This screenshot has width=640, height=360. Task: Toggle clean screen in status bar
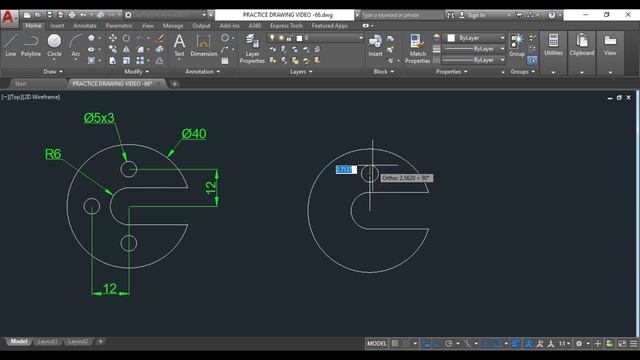click(622, 344)
